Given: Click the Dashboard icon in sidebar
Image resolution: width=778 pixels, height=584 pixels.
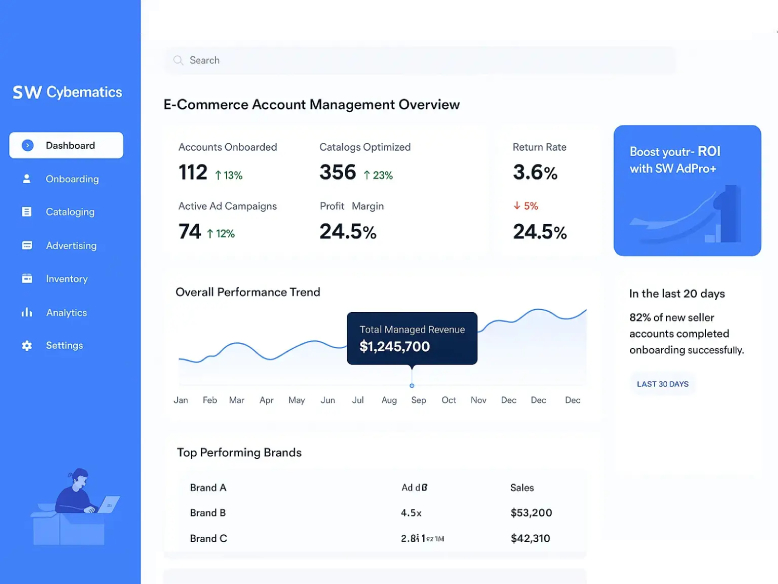Looking at the screenshot, I should pyautogui.click(x=27, y=145).
